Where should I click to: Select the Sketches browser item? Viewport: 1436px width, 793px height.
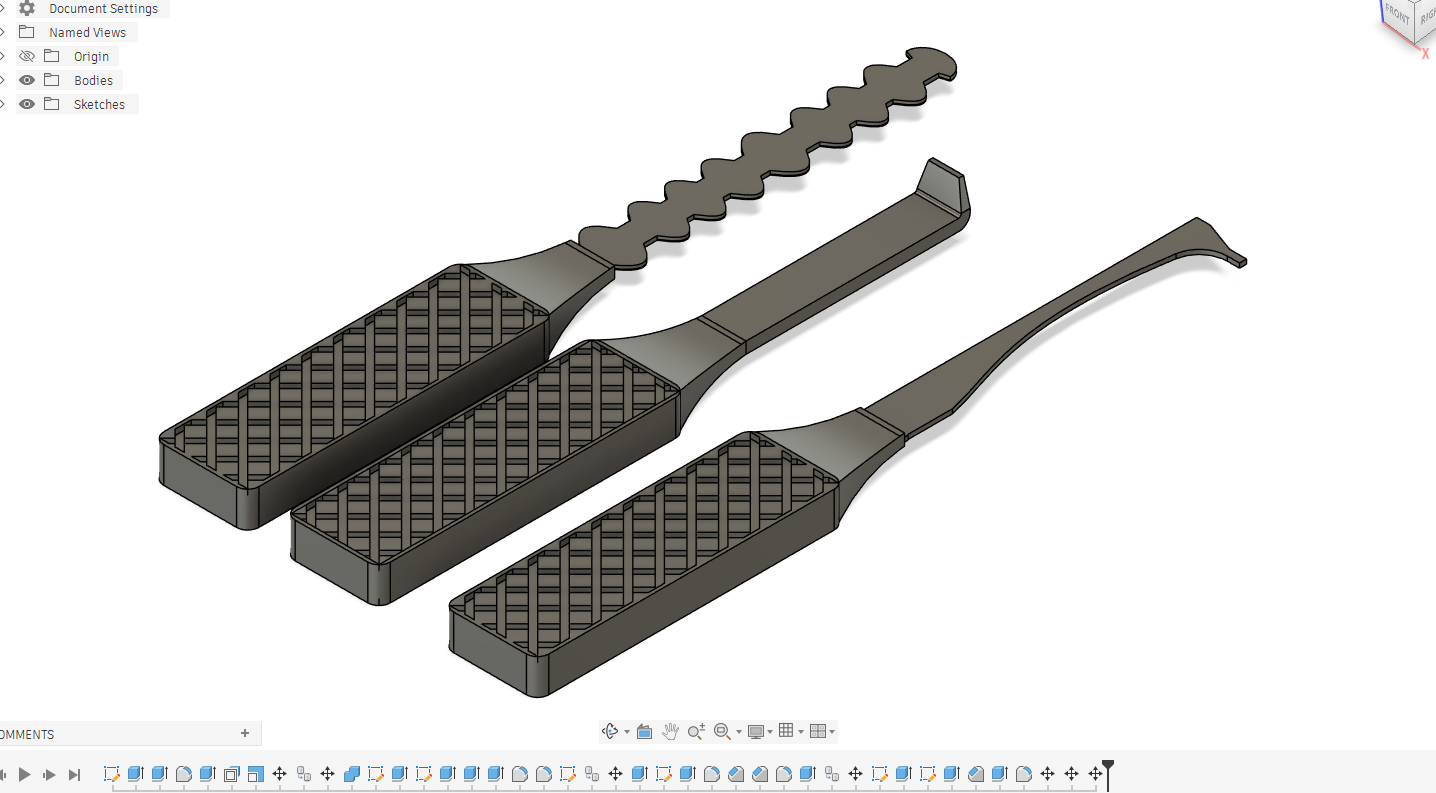coord(99,104)
